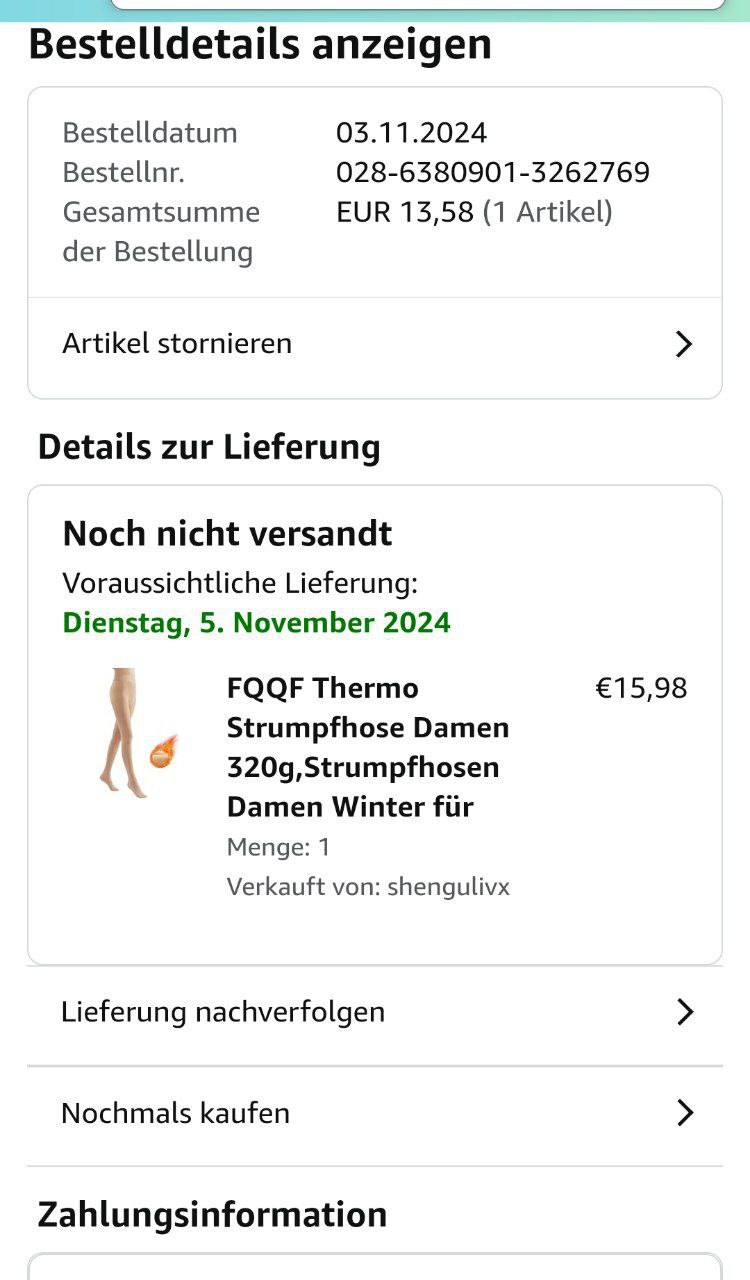The width and height of the screenshot is (750, 1280).
Task: Click the Details zur Lieferung heading
Action: click(x=209, y=447)
